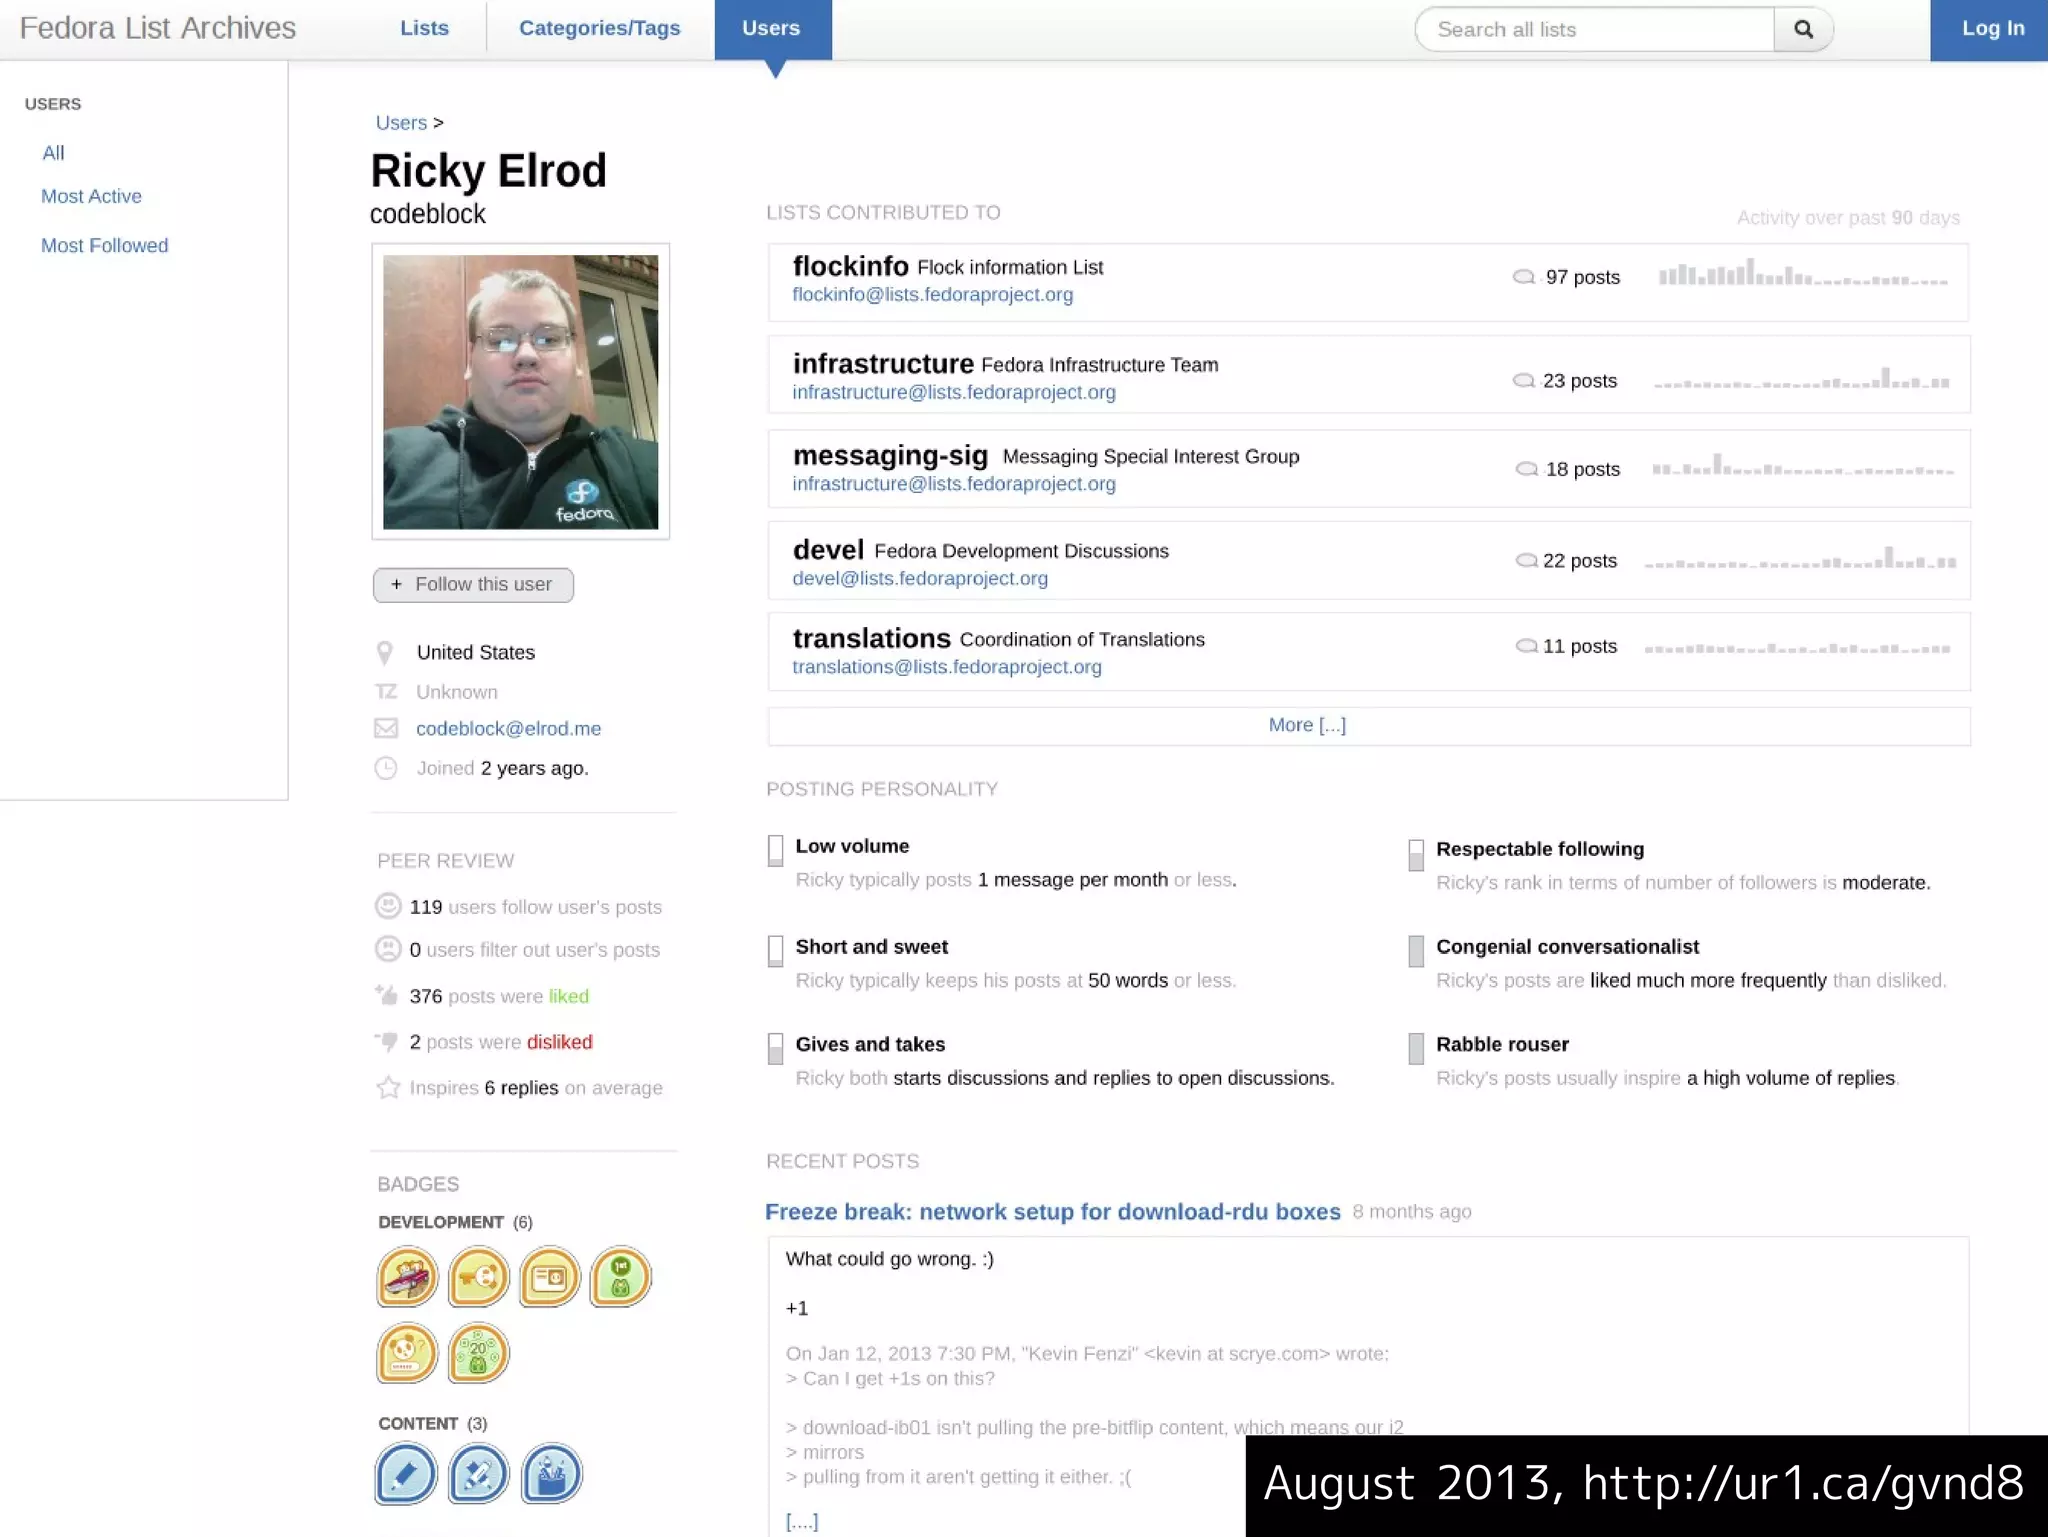2048x1537 pixels.
Task: Click the Congenial conversationalist level indicator
Action: point(1416,951)
